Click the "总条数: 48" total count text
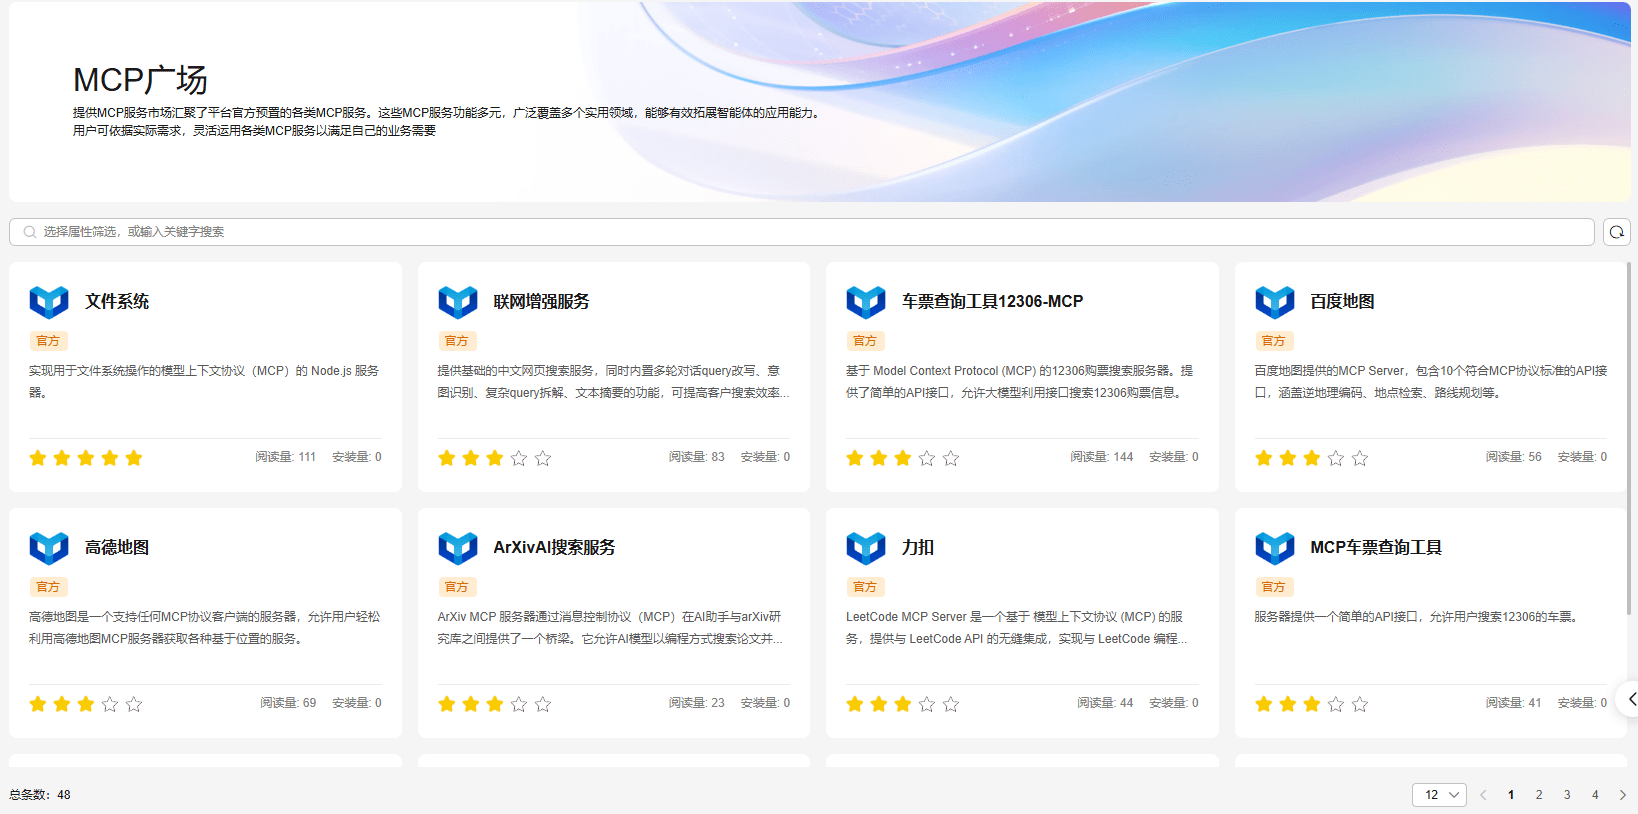 tap(40, 795)
